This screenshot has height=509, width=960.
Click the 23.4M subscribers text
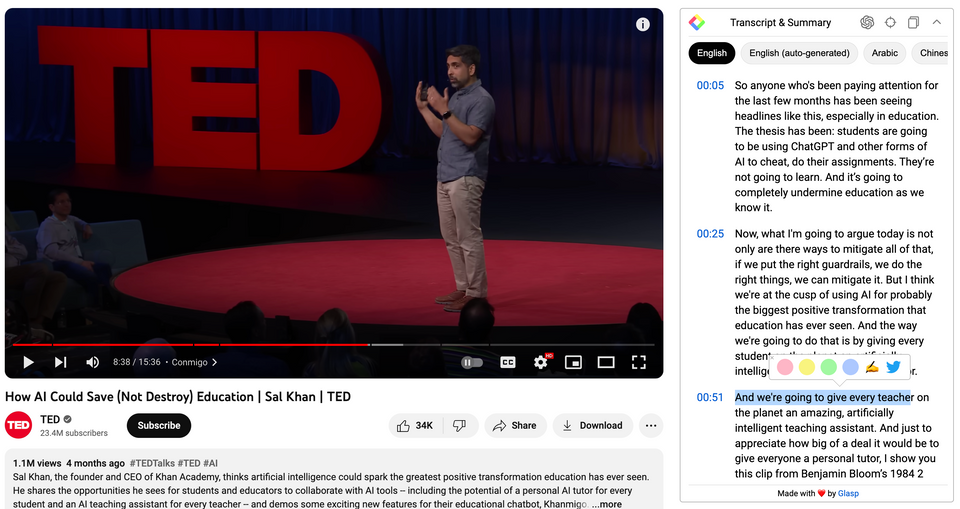[x=74, y=433]
